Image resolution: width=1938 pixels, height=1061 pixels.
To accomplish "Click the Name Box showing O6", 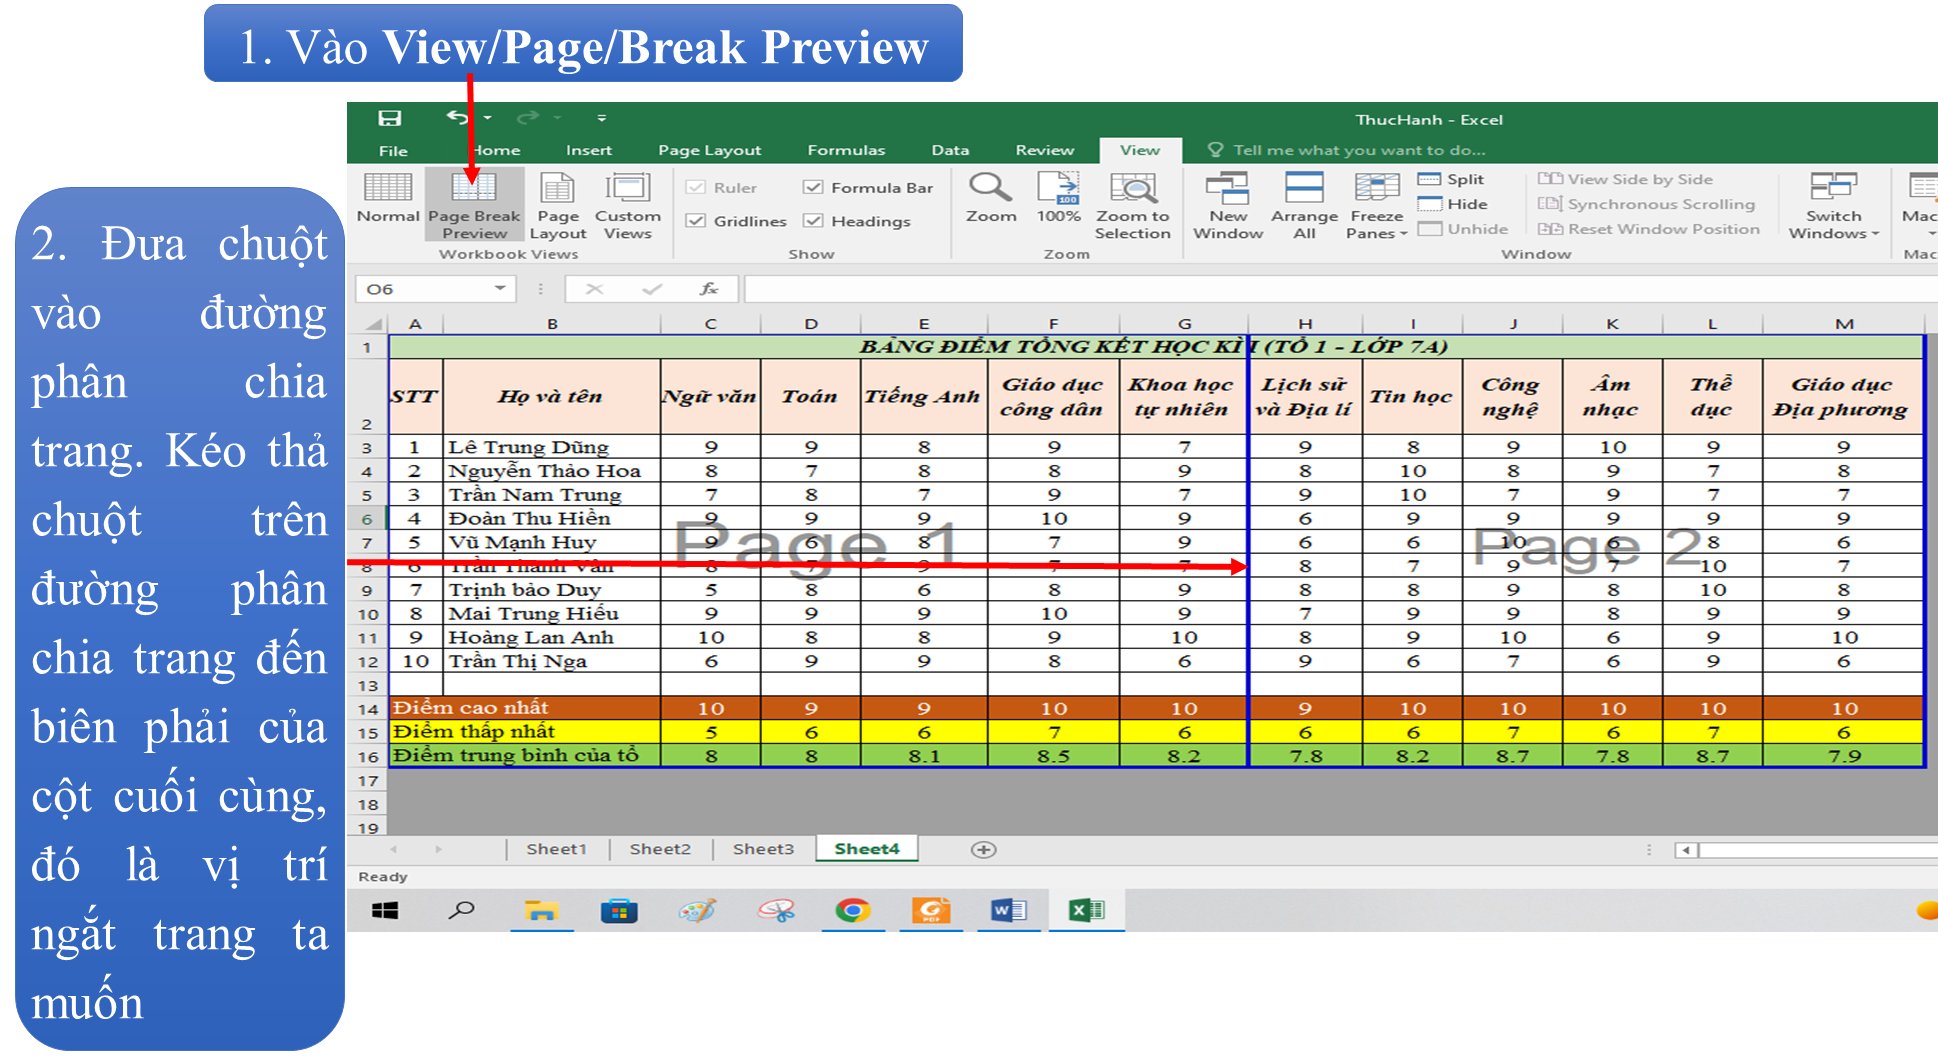I will pyautogui.click(x=424, y=289).
